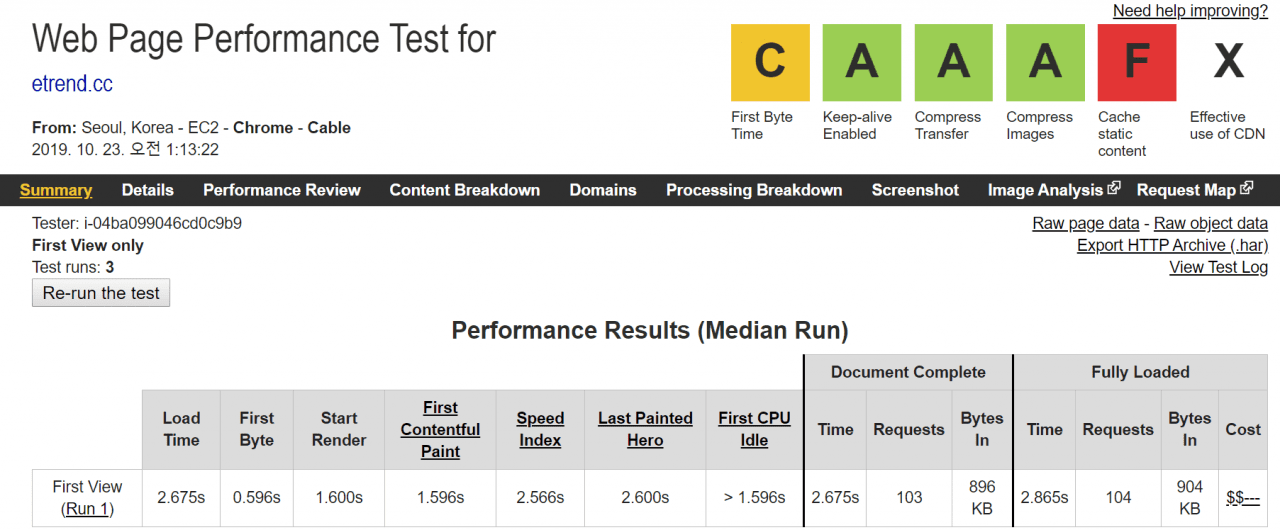Viewport: 1280px width, 530px height.
Task: Open the Details tab
Action: pos(147,190)
